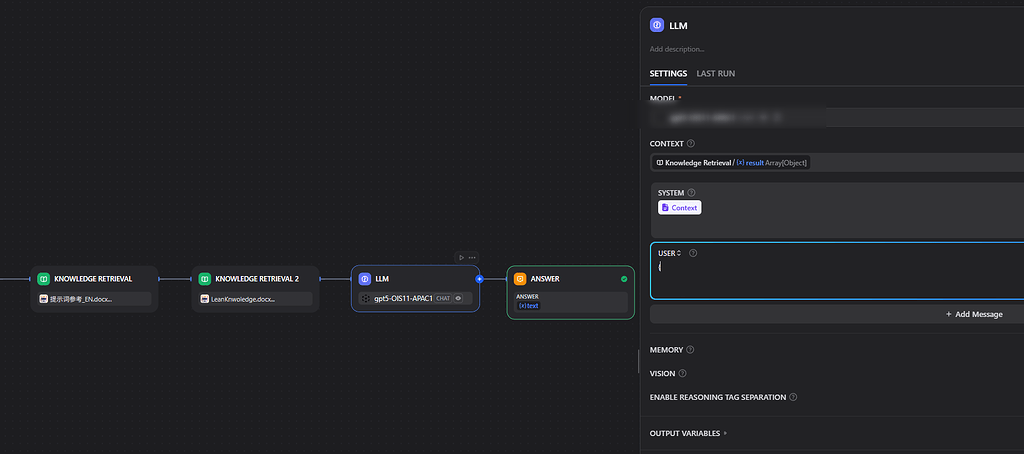Click the Enable Reasoning Tag Separation help icon

tap(793, 397)
